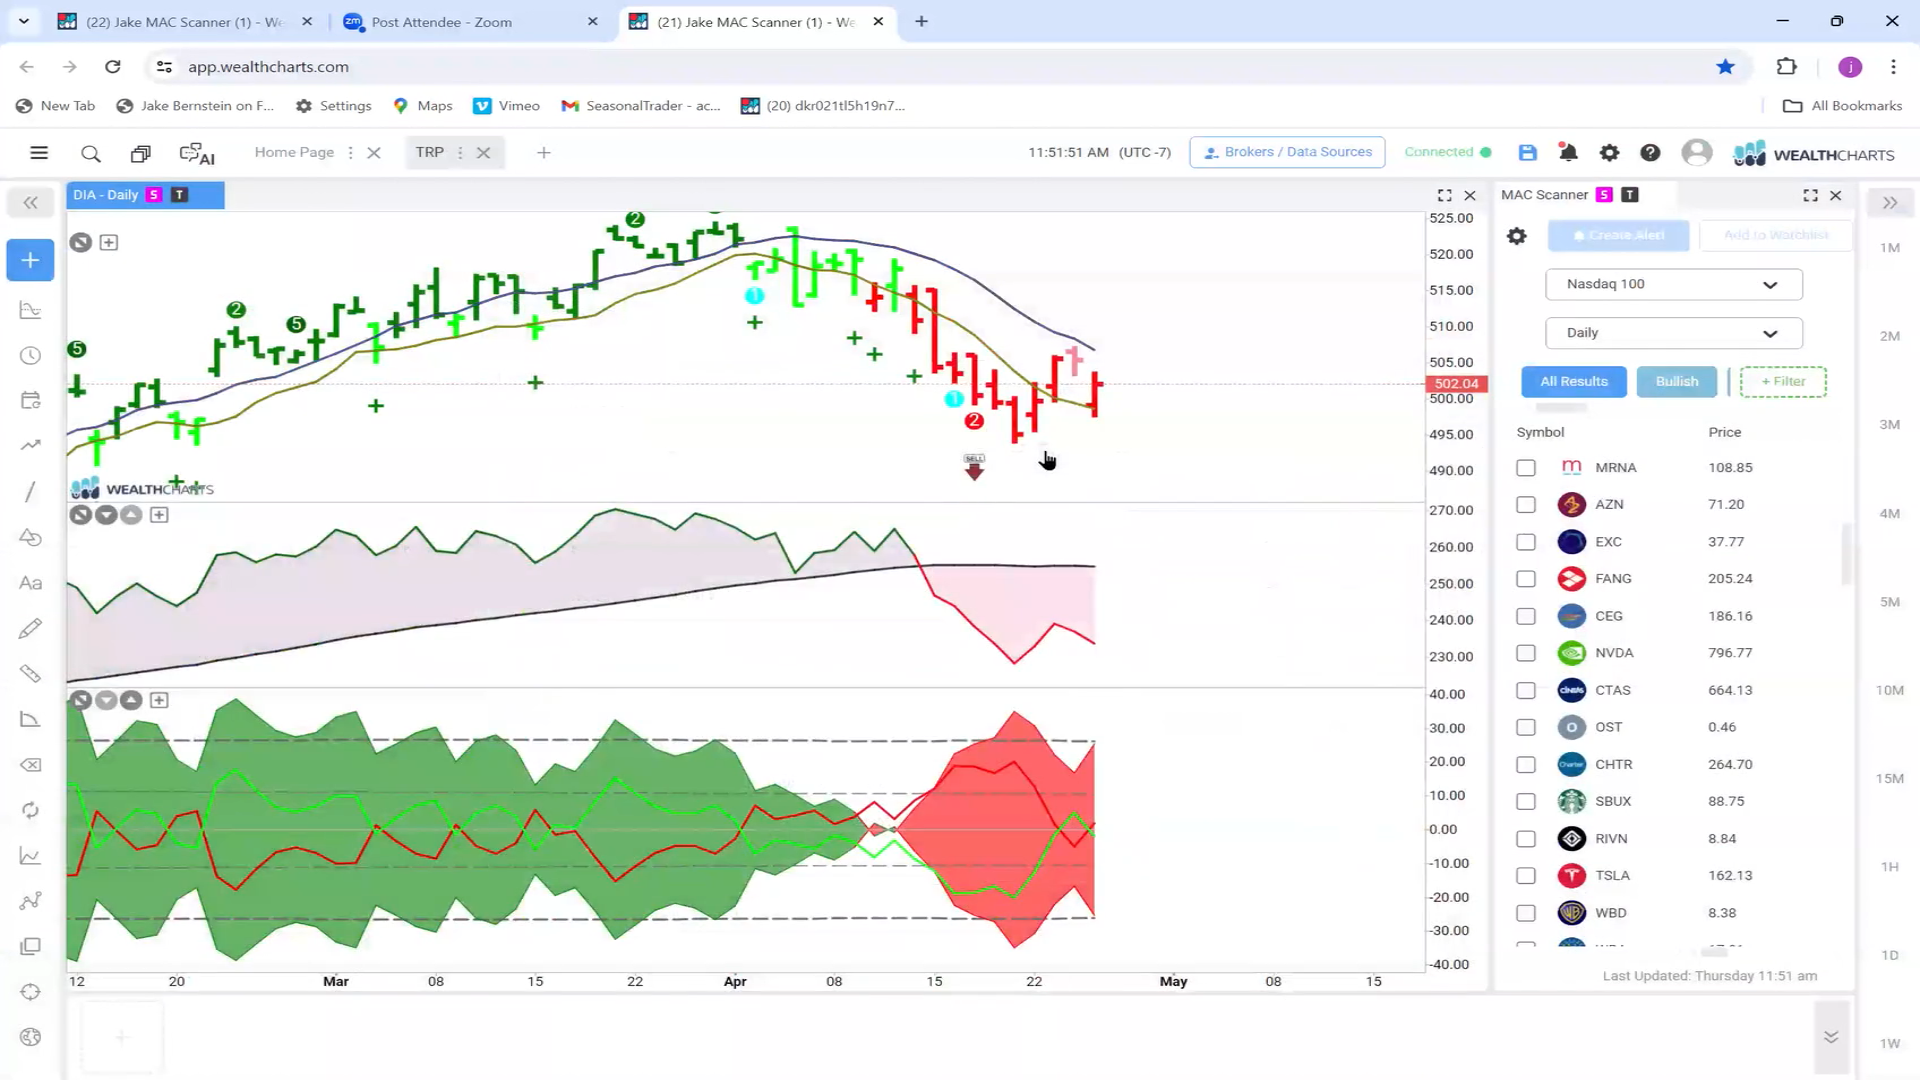
Task: Open the AI assistant icon
Action: coord(197,153)
